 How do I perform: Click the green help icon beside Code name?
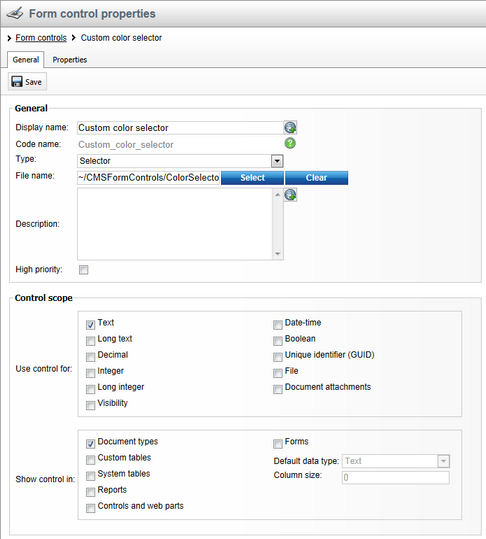[x=290, y=143]
